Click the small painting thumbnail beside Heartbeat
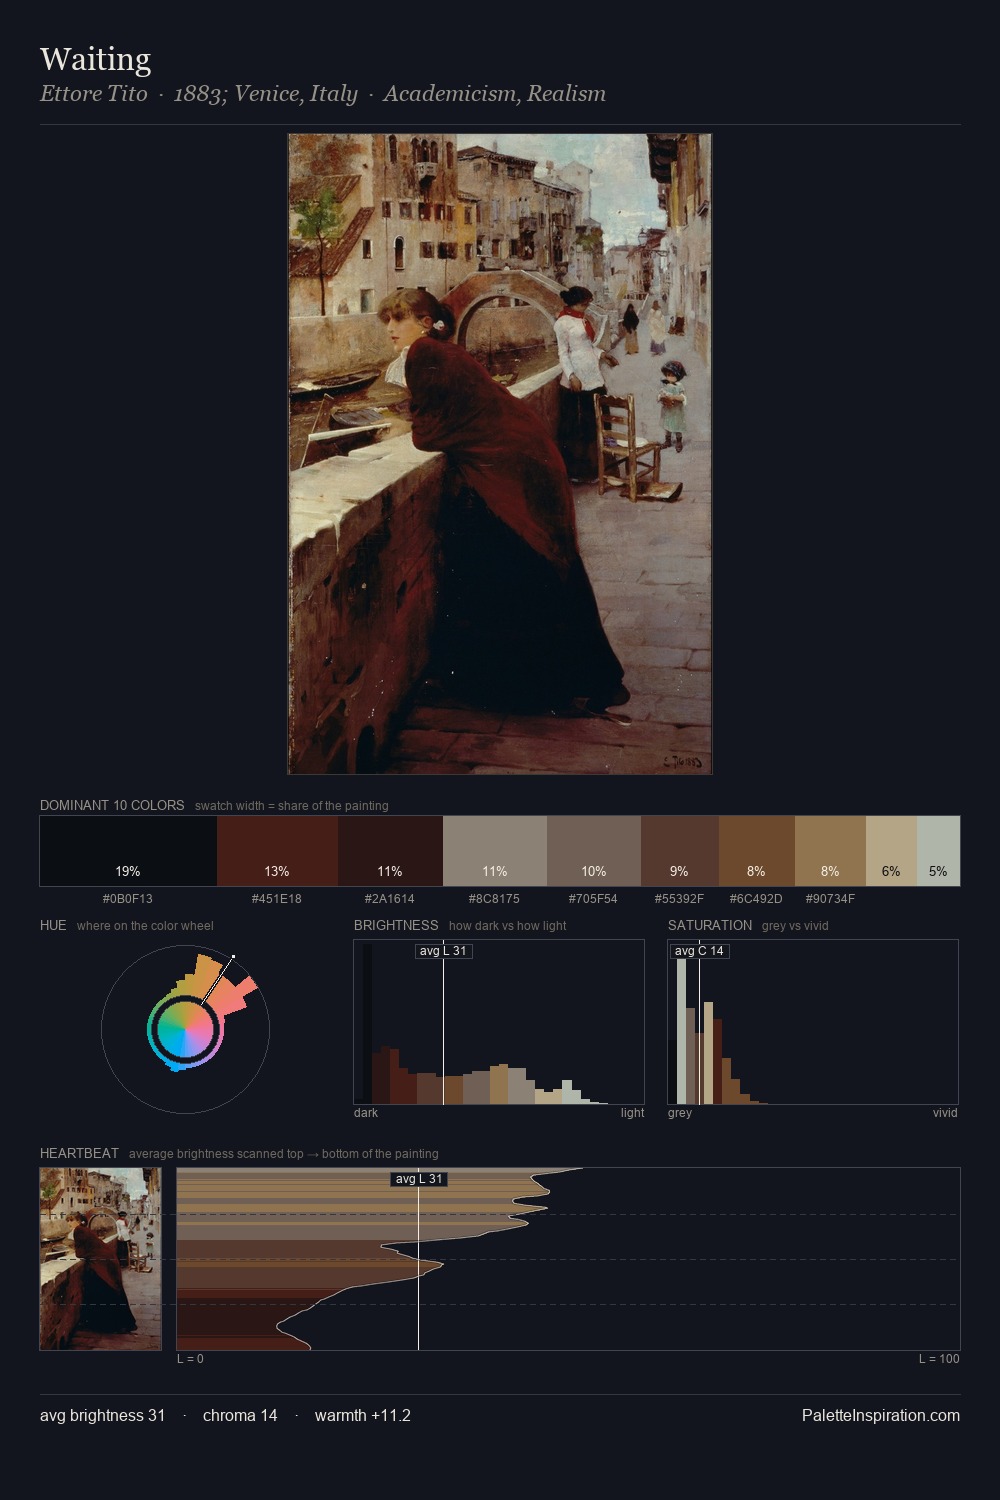1000x1500 pixels. [100, 1259]
